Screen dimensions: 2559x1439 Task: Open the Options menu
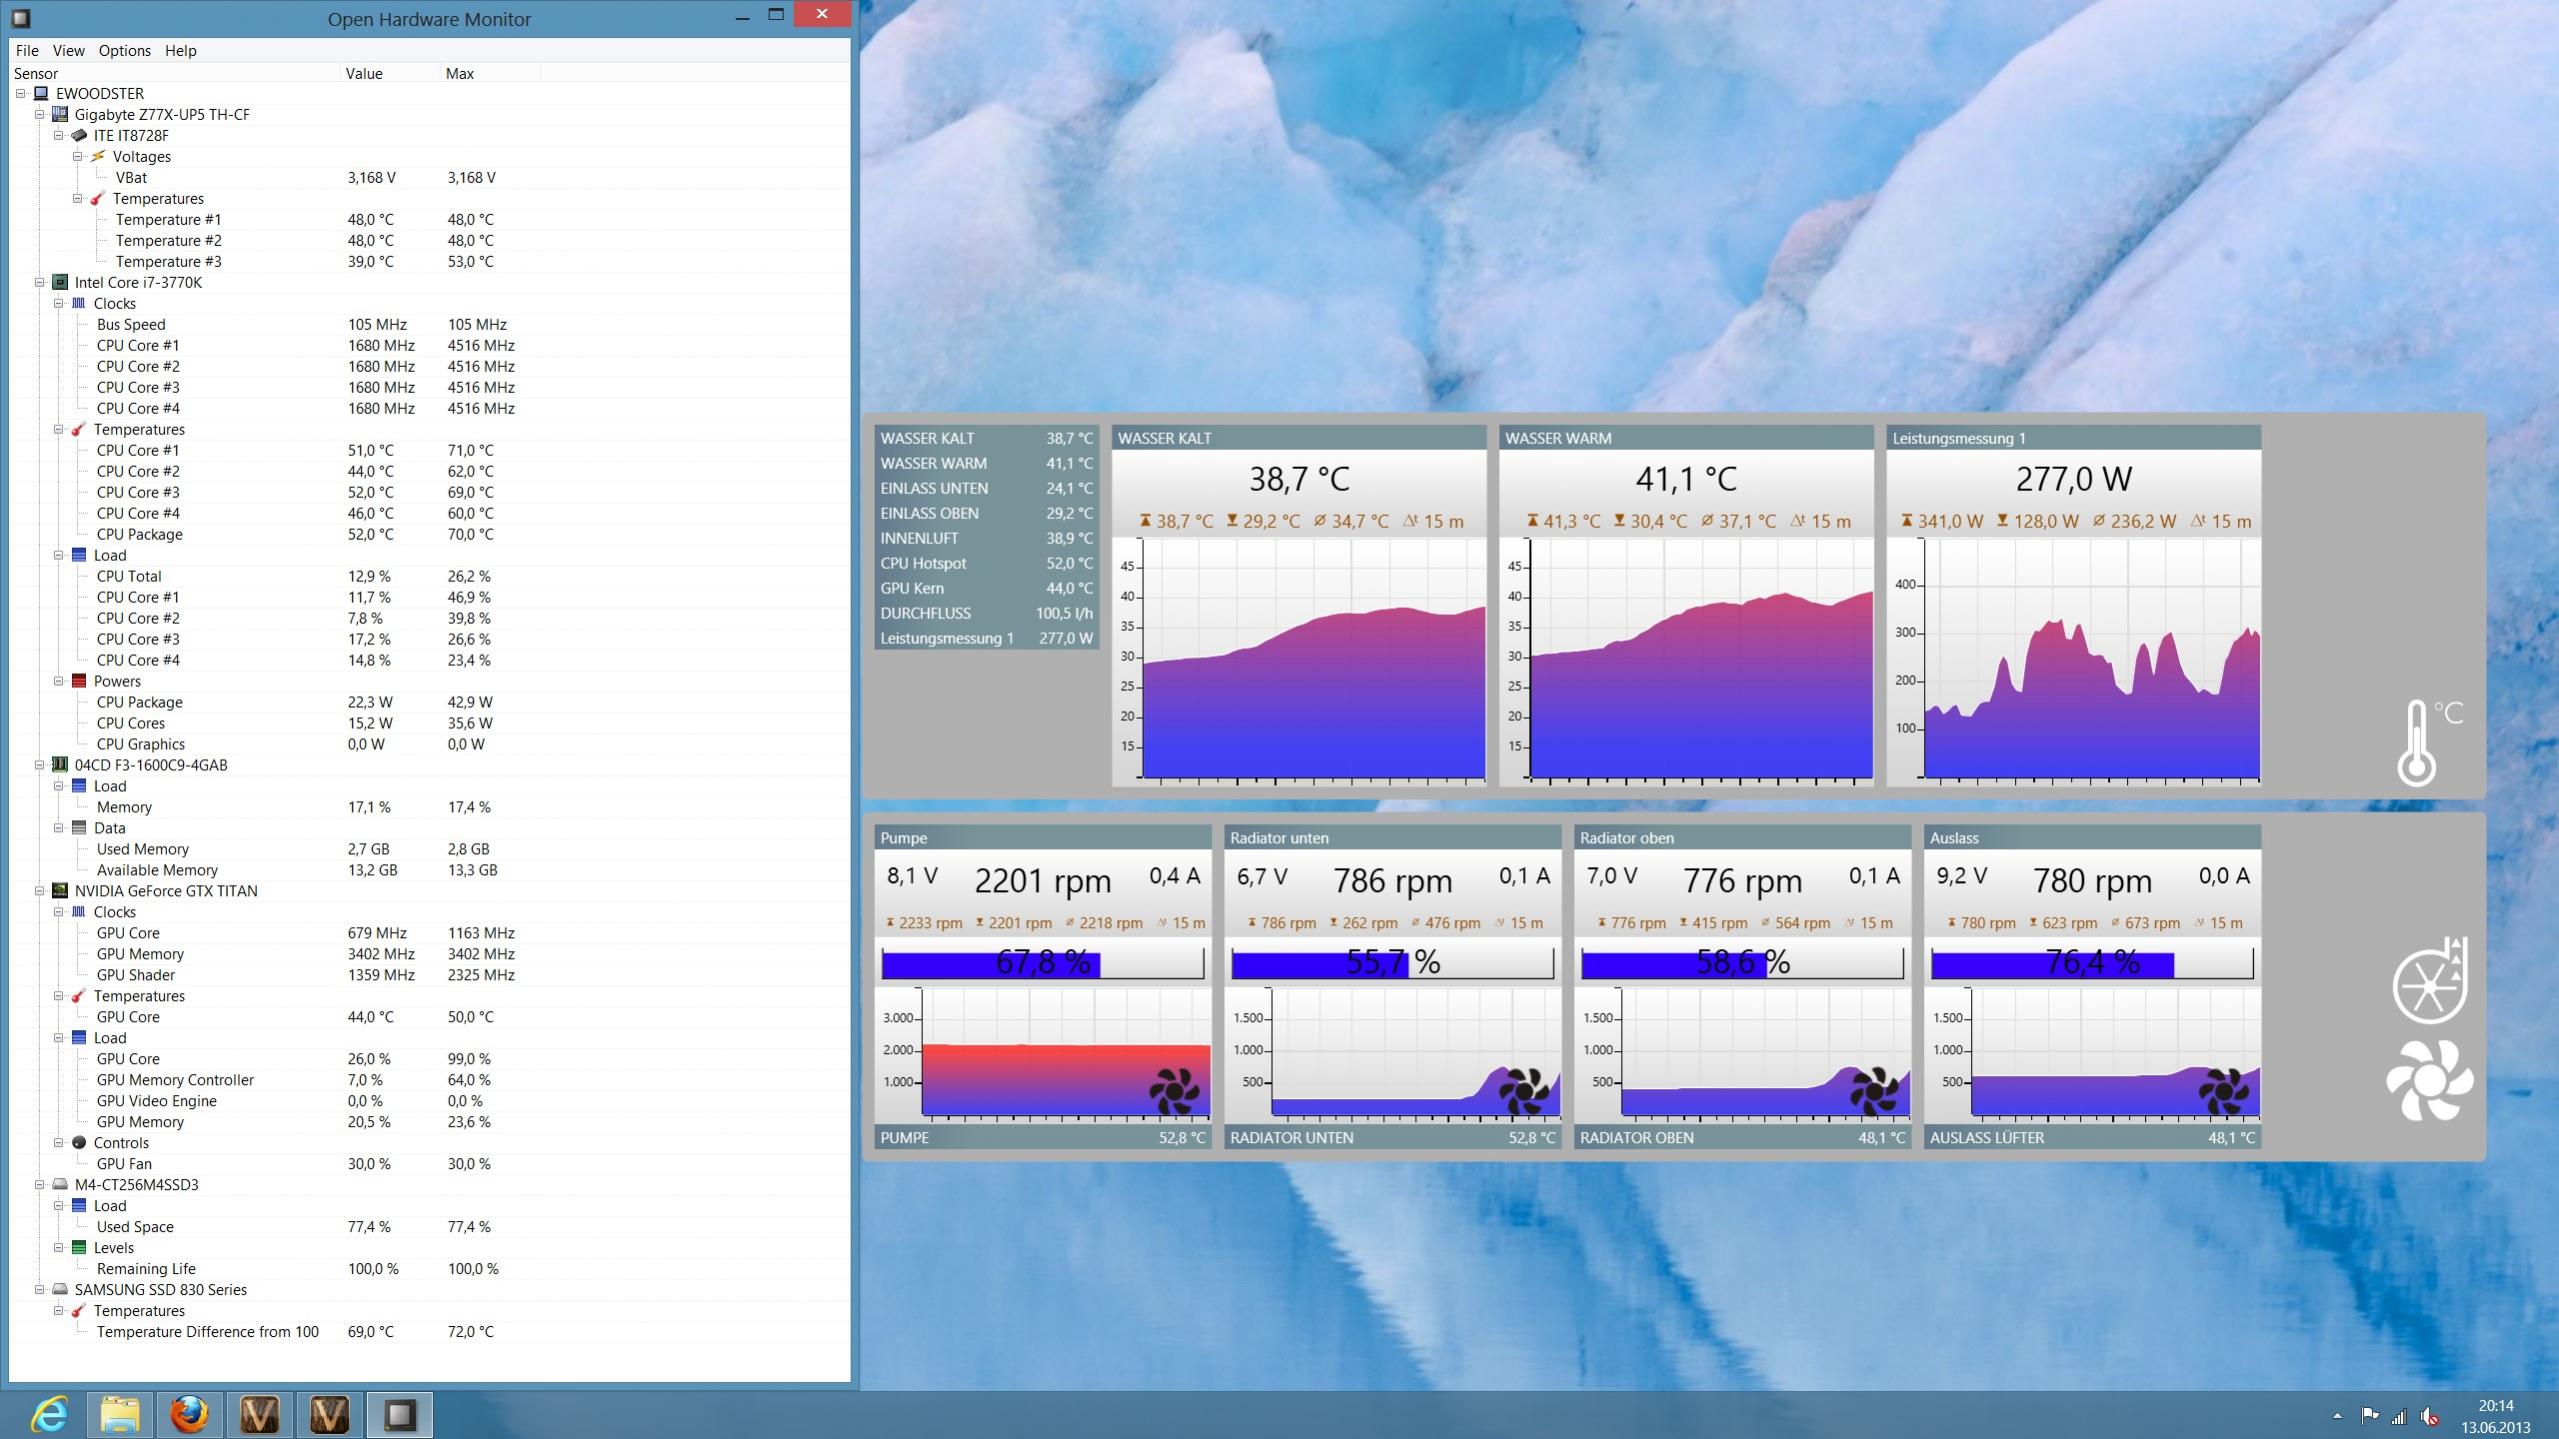124,51
